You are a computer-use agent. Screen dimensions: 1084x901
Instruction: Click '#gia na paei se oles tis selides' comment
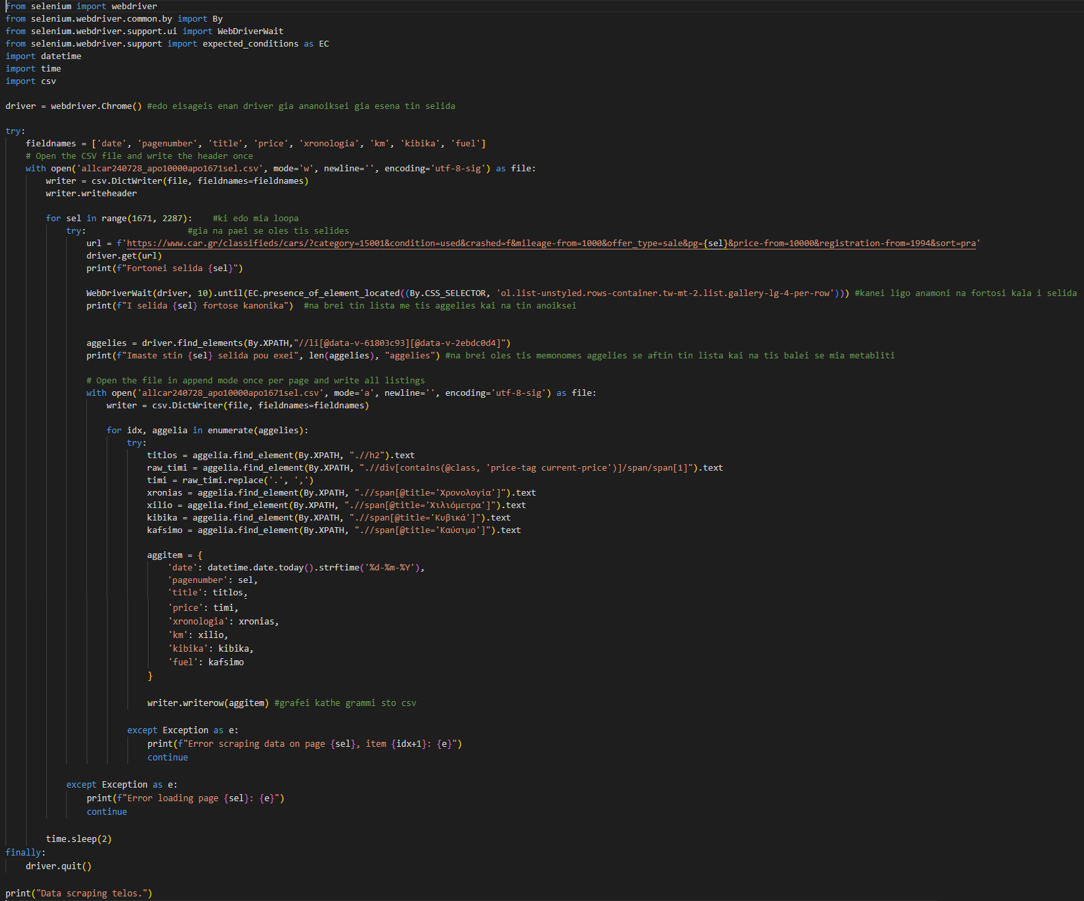(x=268, y=230)
